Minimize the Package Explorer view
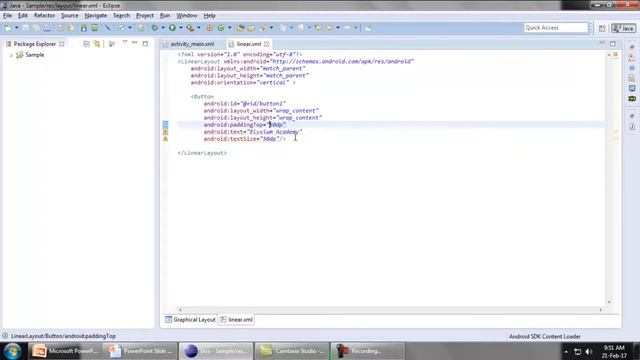This screenshot has width=640, height=360. coord(135,43)
